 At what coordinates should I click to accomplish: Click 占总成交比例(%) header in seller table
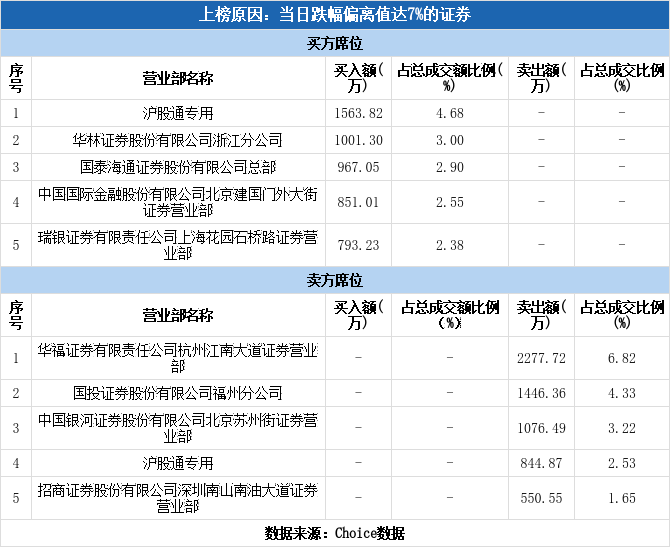point(622,315)
